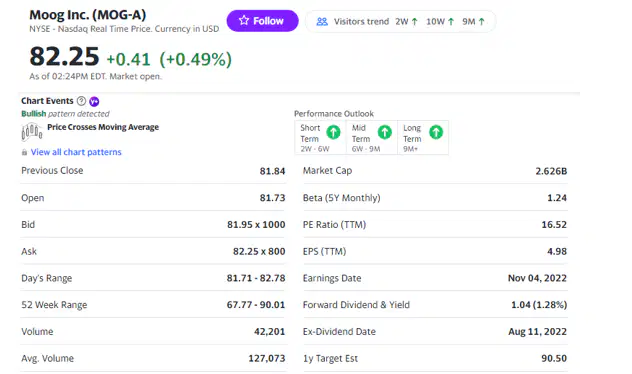Click the Ask value 82.25 x 800
Screen dimensions: 632x374
point(259,251)
